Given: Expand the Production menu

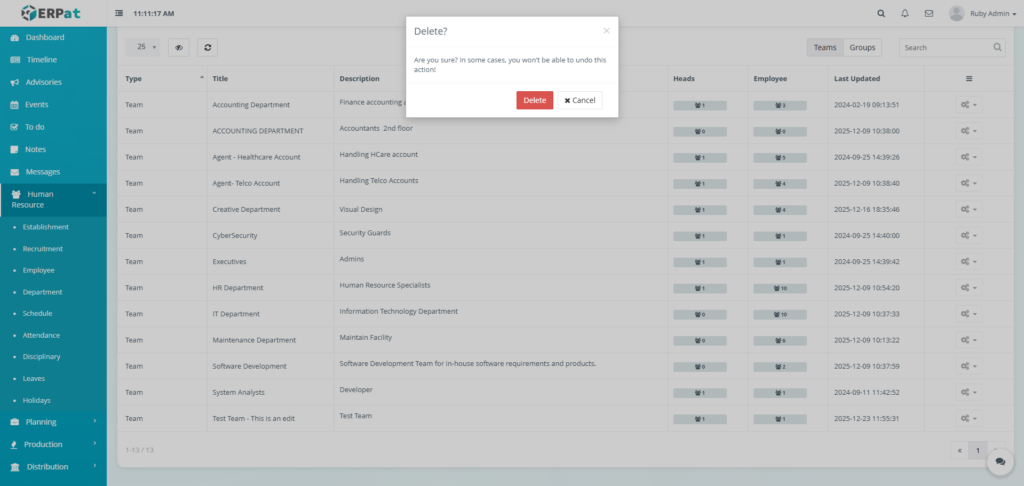Looking at the screenshot, I should [53, 444].
